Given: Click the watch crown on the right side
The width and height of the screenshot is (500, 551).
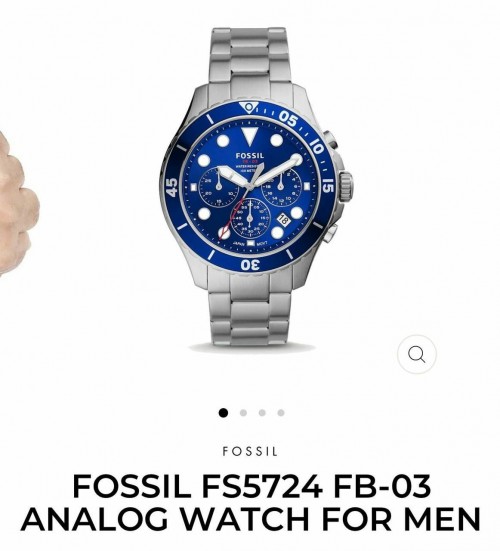Looking at the screenshot, I should (346, 187).
